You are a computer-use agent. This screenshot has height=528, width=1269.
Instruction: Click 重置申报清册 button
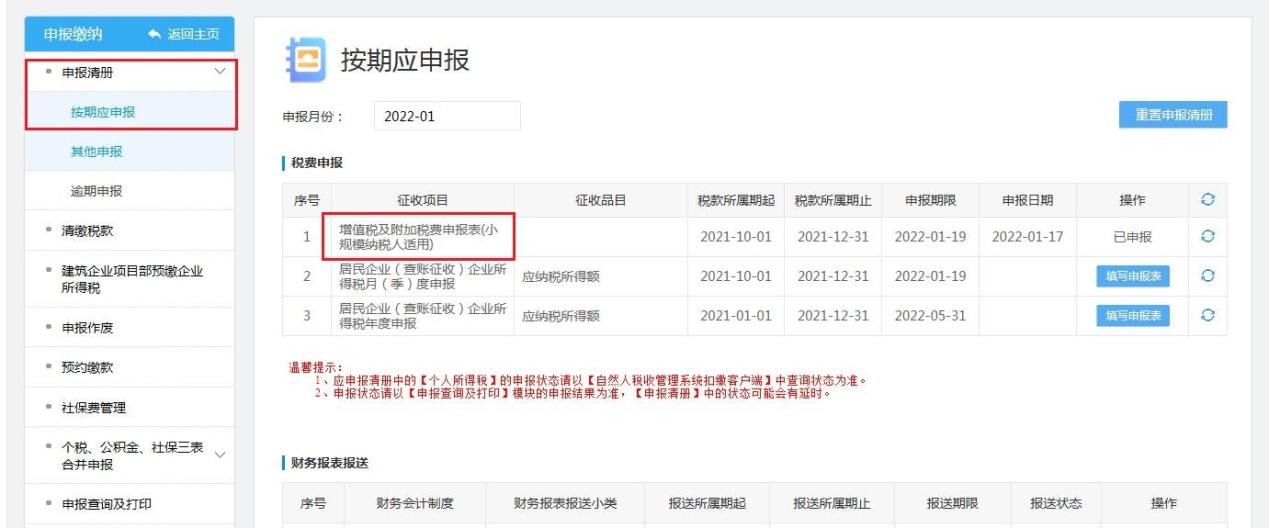[1172, 115]
